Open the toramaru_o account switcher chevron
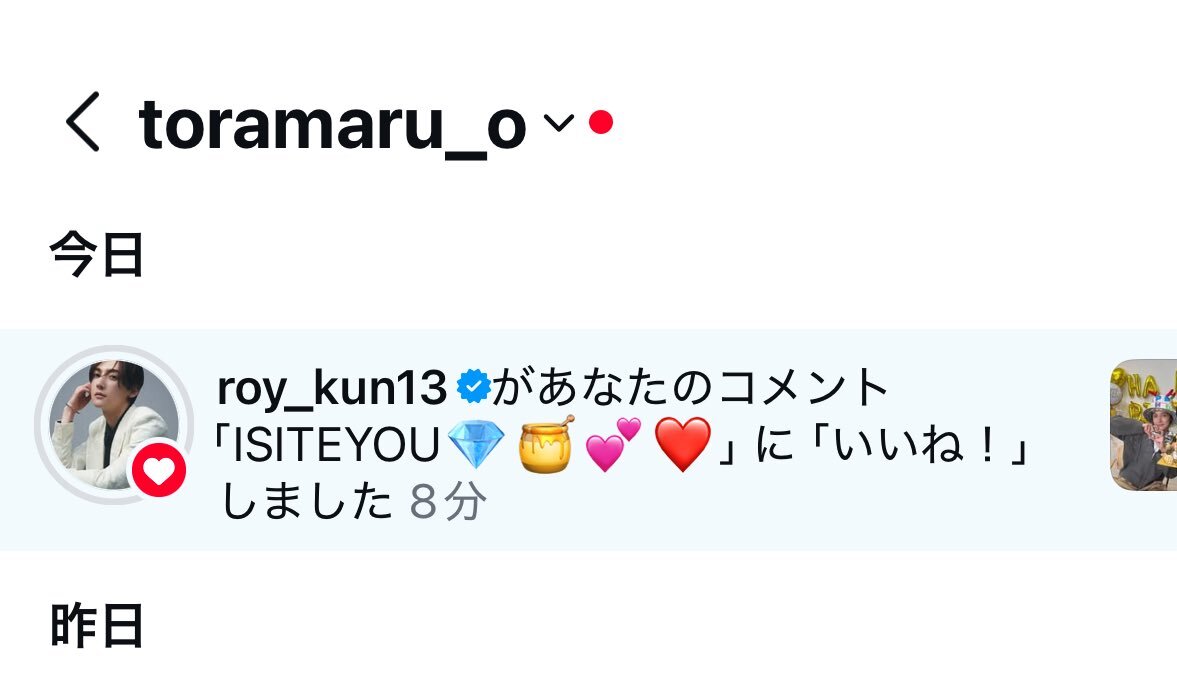The height and width of the screenshot is (695, 1177). [x=558, y=122]
